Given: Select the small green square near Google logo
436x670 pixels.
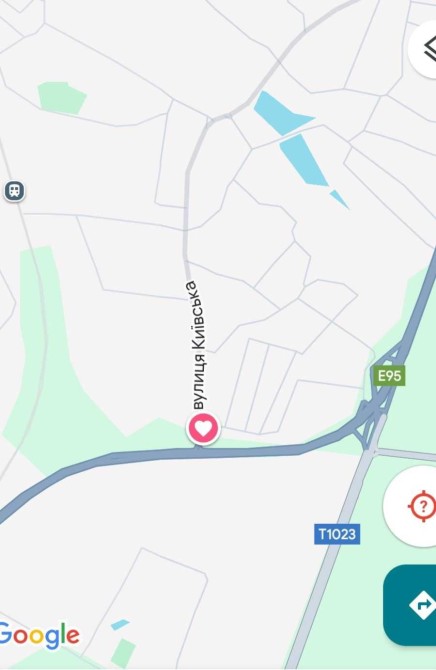Looking at the screenshot, I should click(123, 653).
